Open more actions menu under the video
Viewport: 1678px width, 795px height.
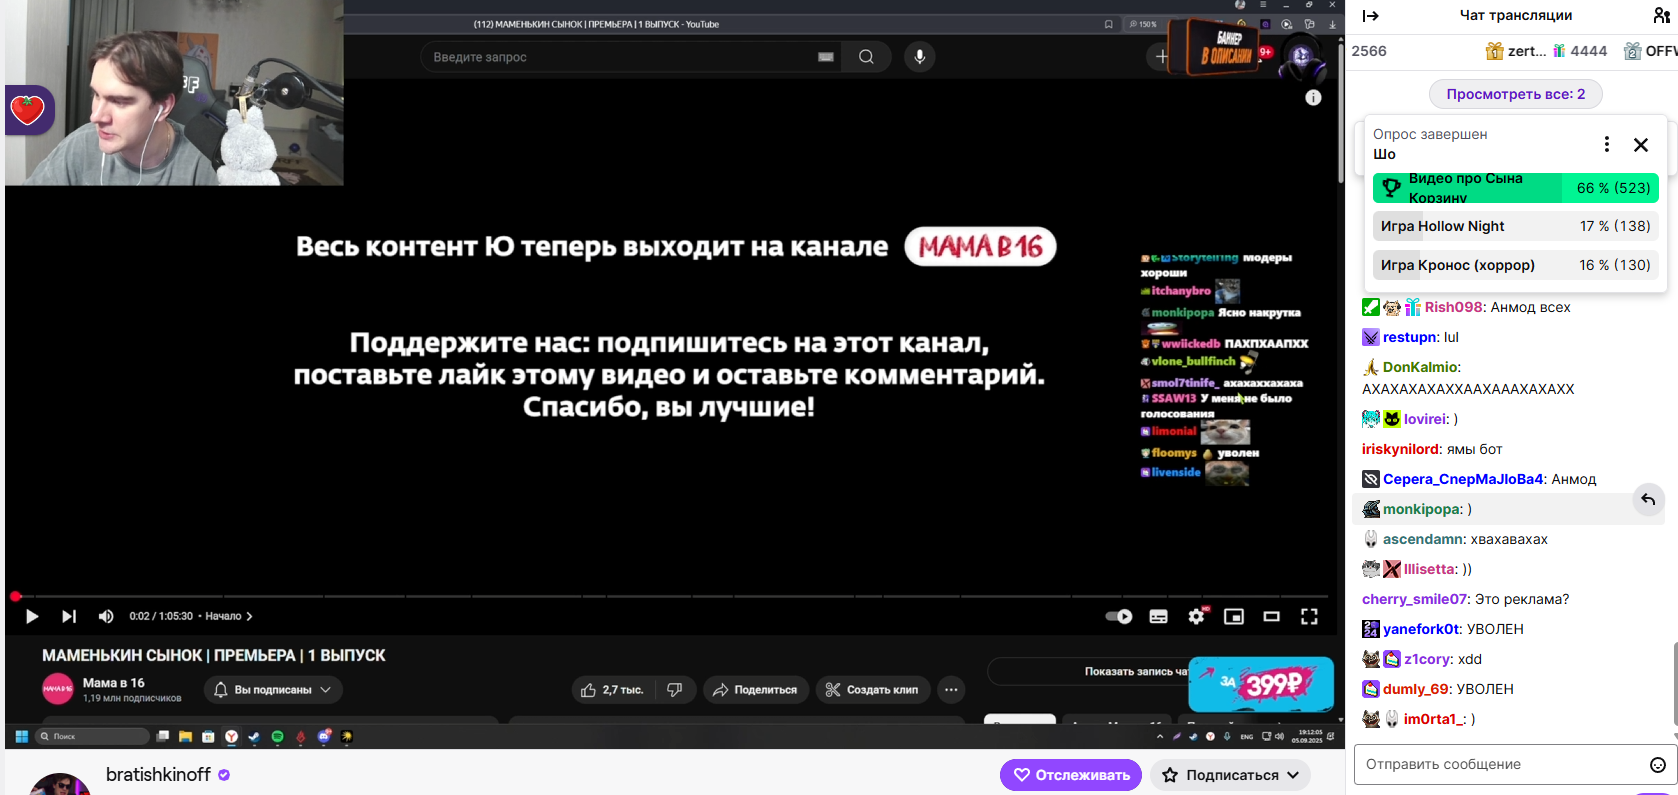click(x=951, y=690)
